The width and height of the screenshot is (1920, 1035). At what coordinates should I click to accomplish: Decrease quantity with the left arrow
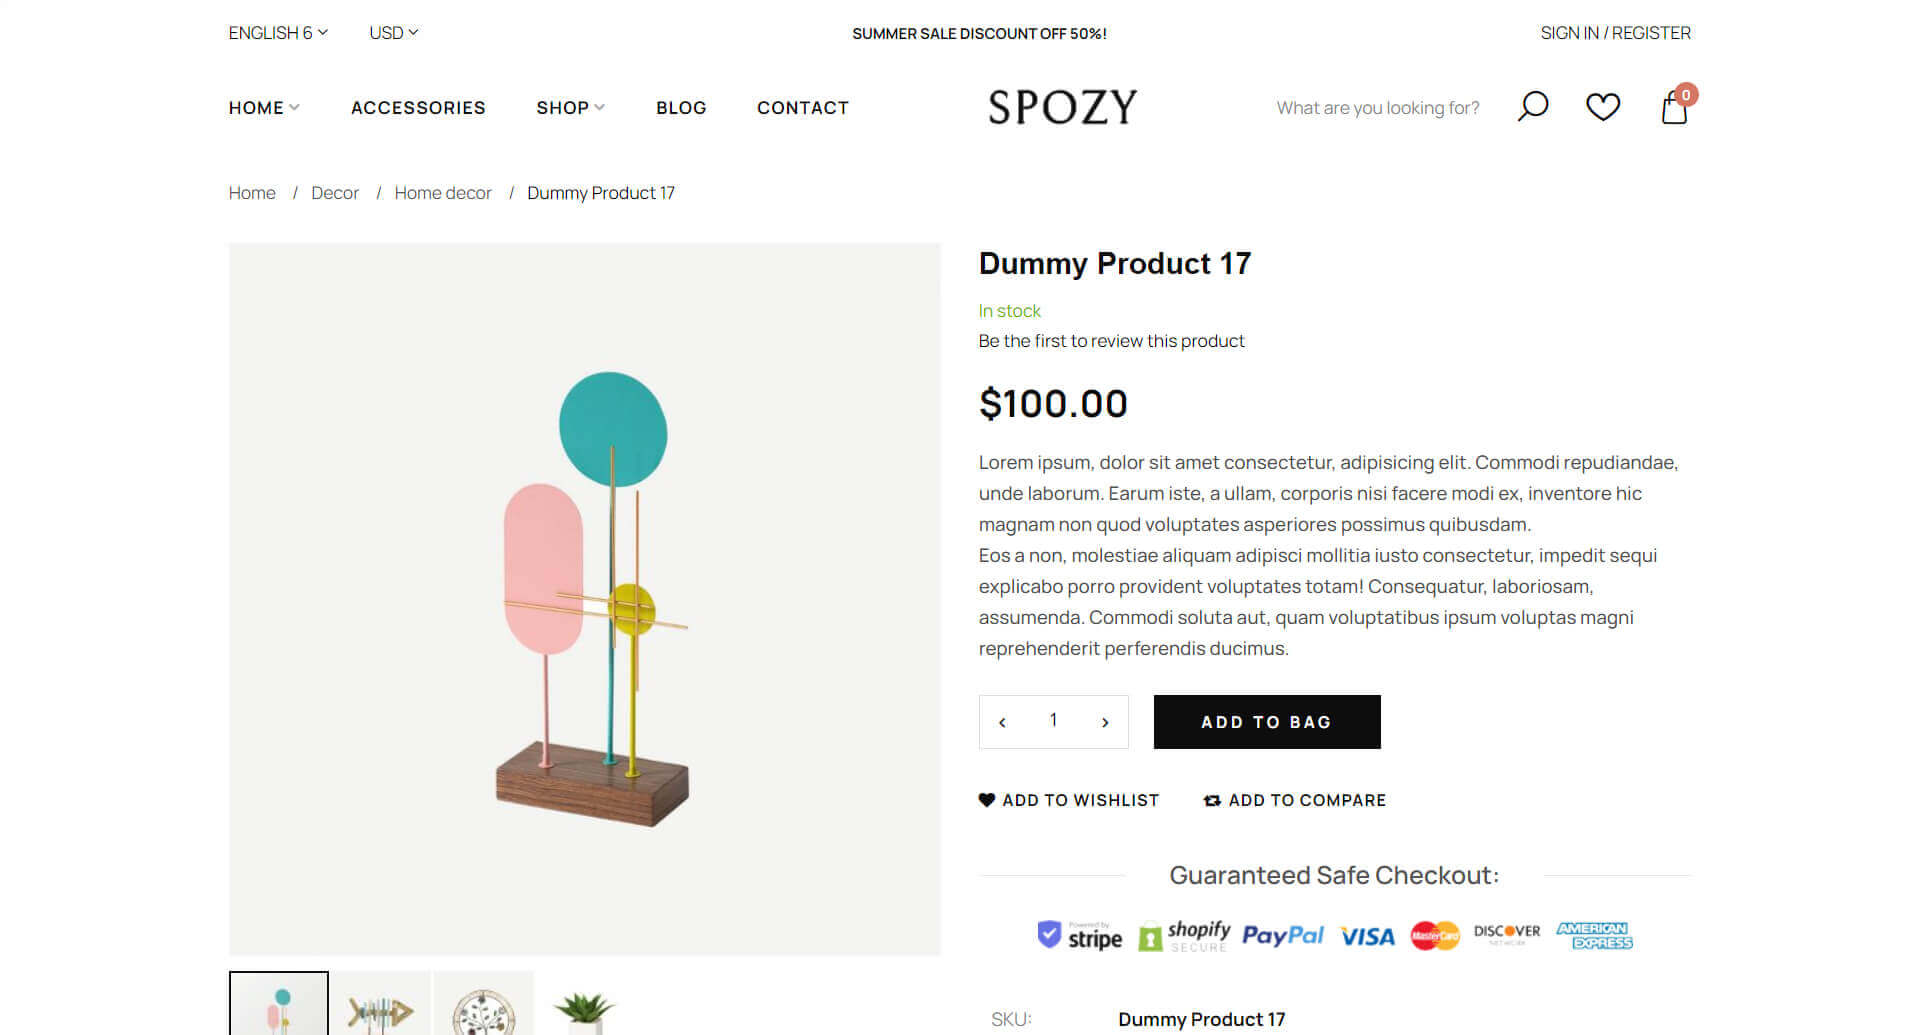[1002, 722]
